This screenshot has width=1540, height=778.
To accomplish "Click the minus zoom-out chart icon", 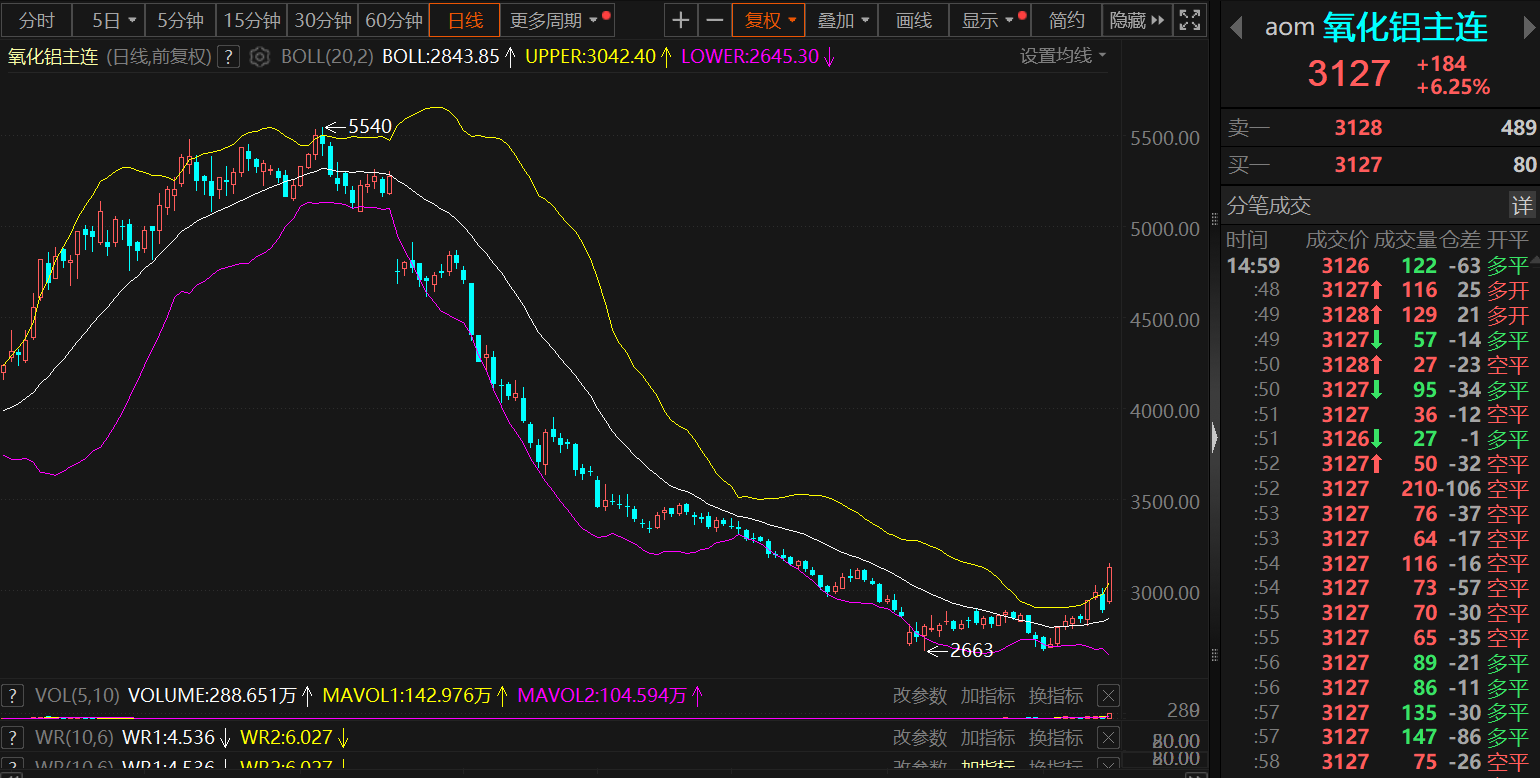I will click(713, 20).
